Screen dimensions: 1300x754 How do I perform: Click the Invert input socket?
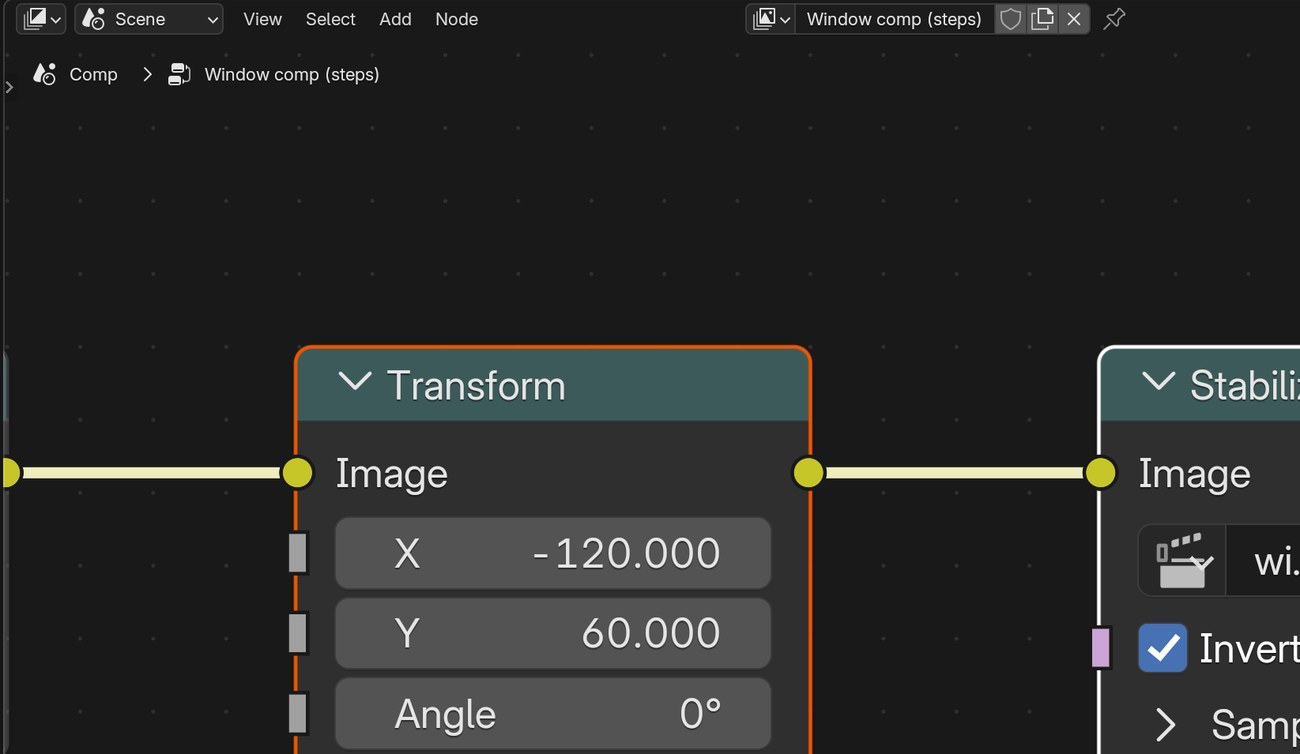1101,648
